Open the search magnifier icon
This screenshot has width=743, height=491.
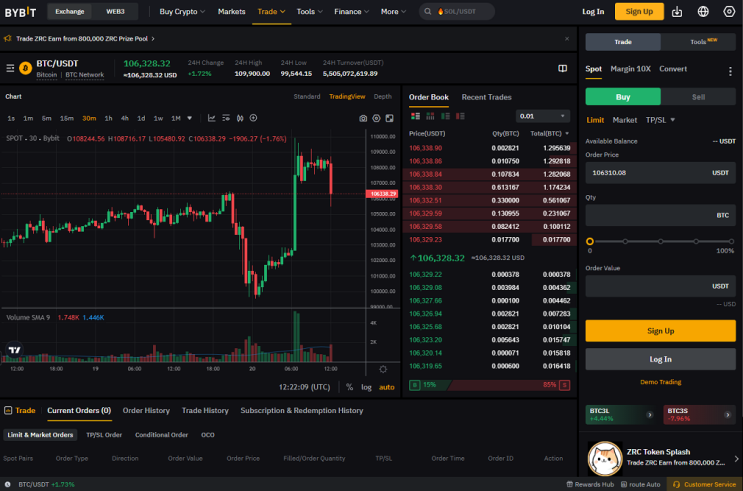pos(427,11)
